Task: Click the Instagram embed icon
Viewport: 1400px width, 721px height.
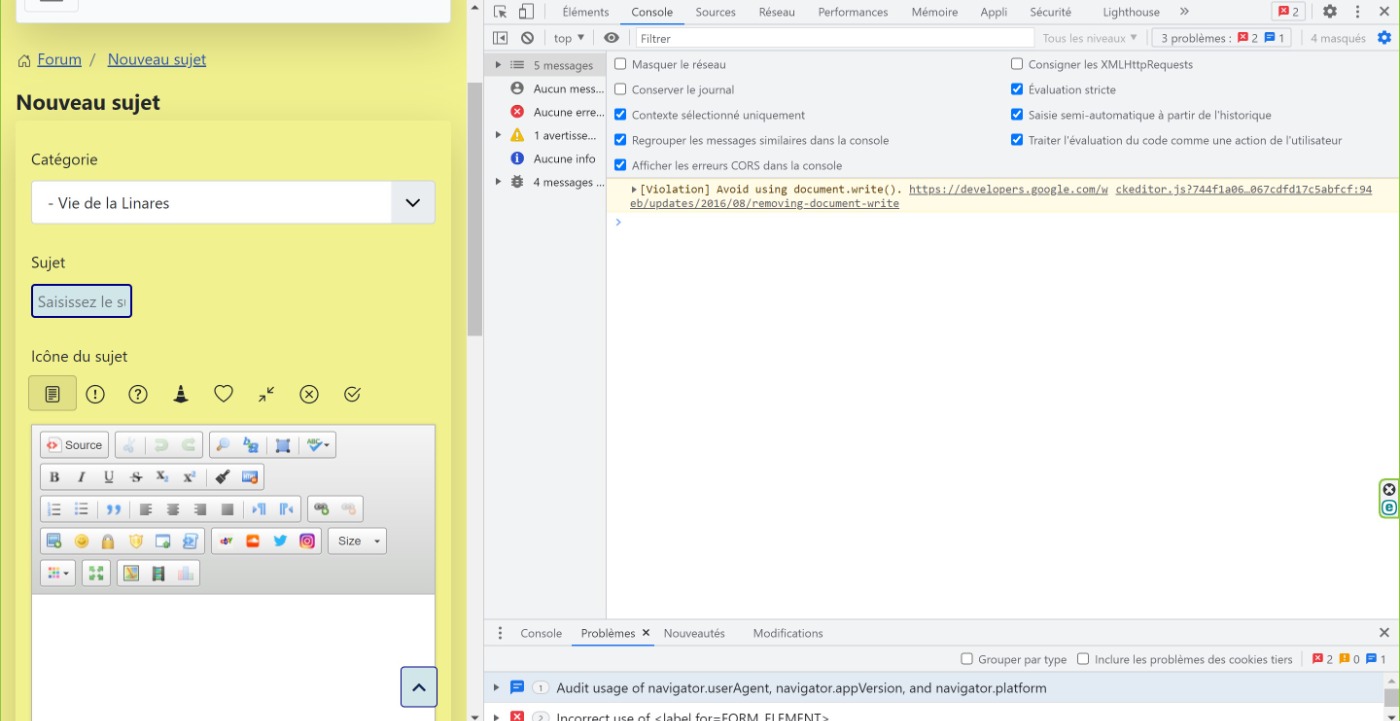Action: [x=307, y=541]
